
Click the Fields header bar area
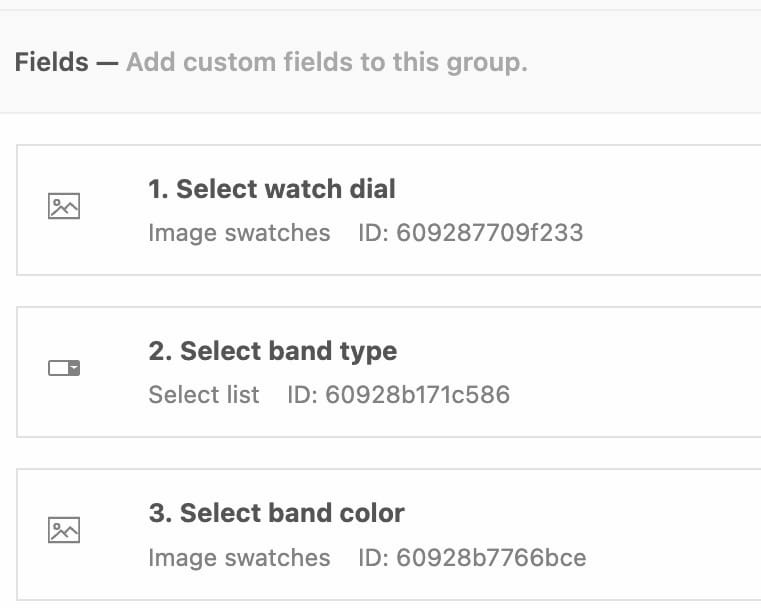coord(380,62)
